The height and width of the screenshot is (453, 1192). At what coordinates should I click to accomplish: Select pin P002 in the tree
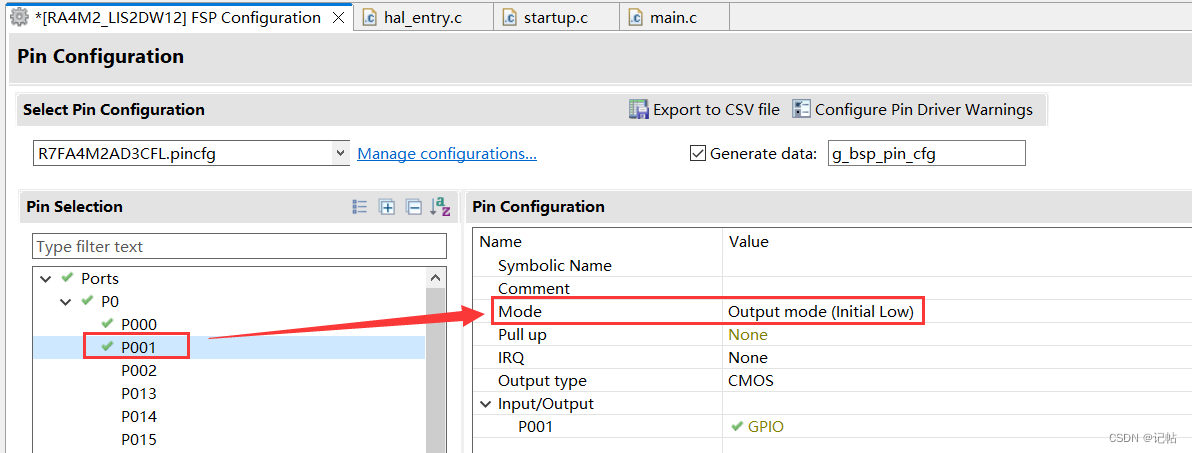click(139, 370)
